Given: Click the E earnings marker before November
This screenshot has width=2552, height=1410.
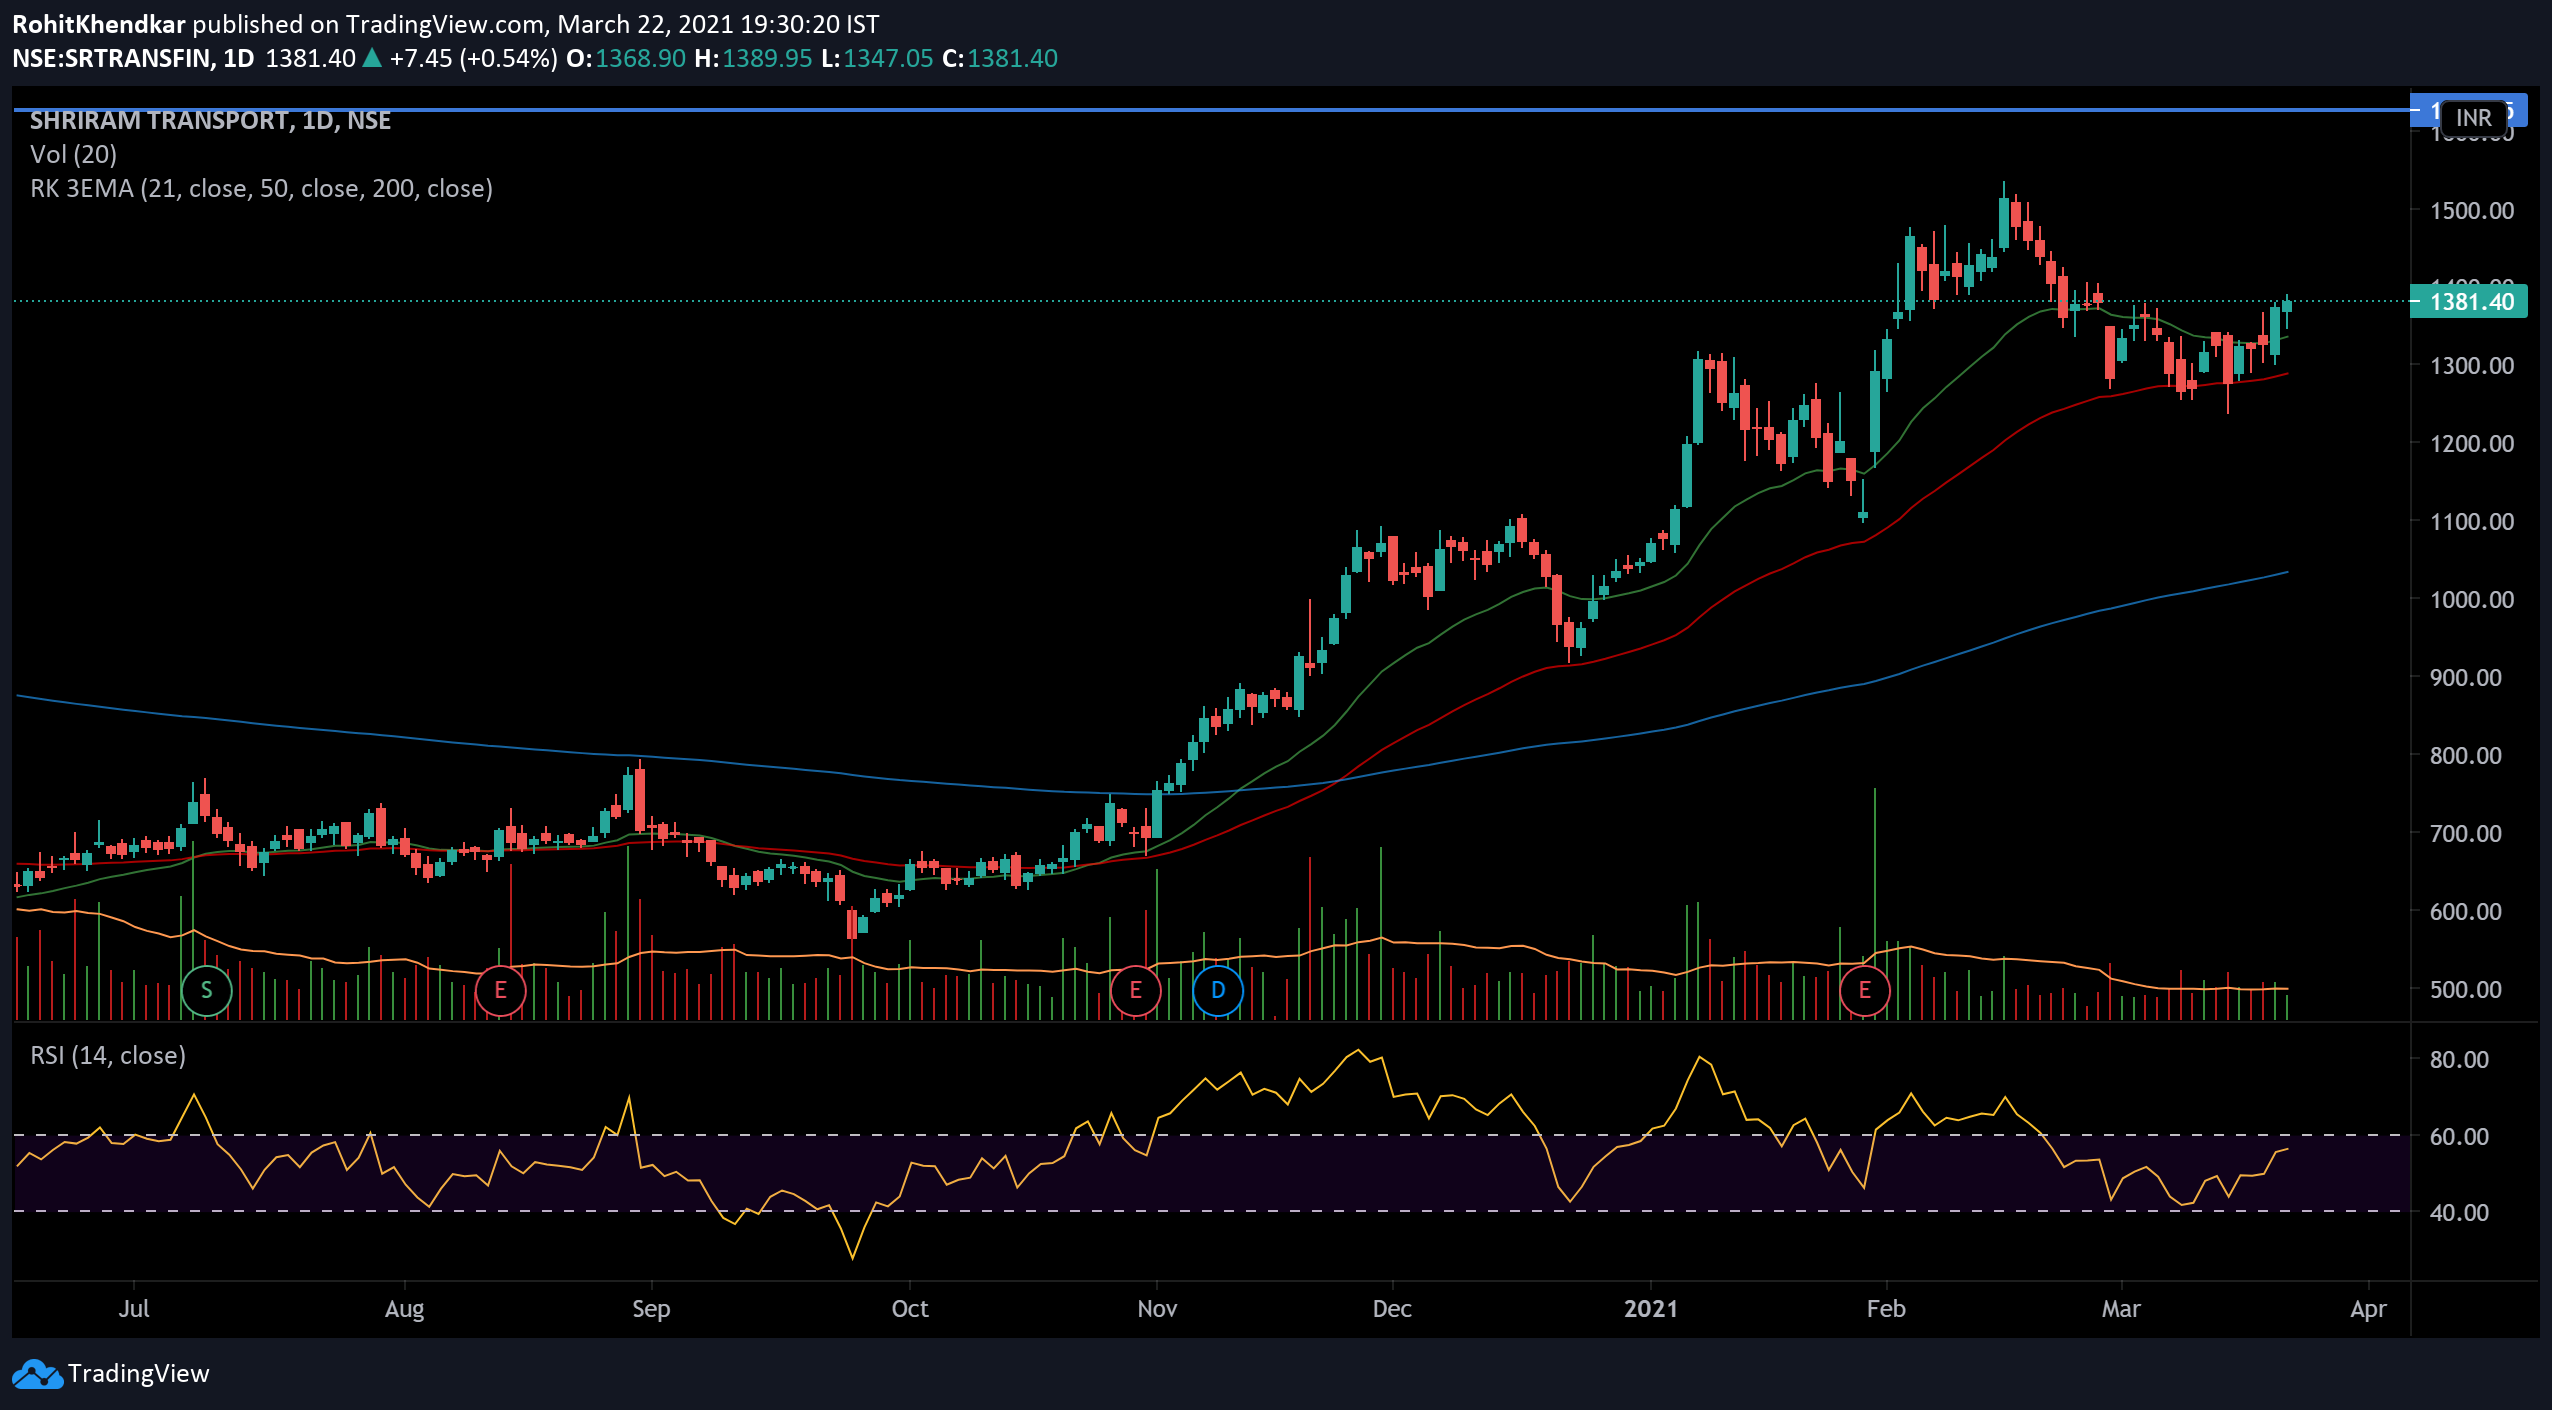Looking at the screenshot, I should click(x=1135, y=990).
